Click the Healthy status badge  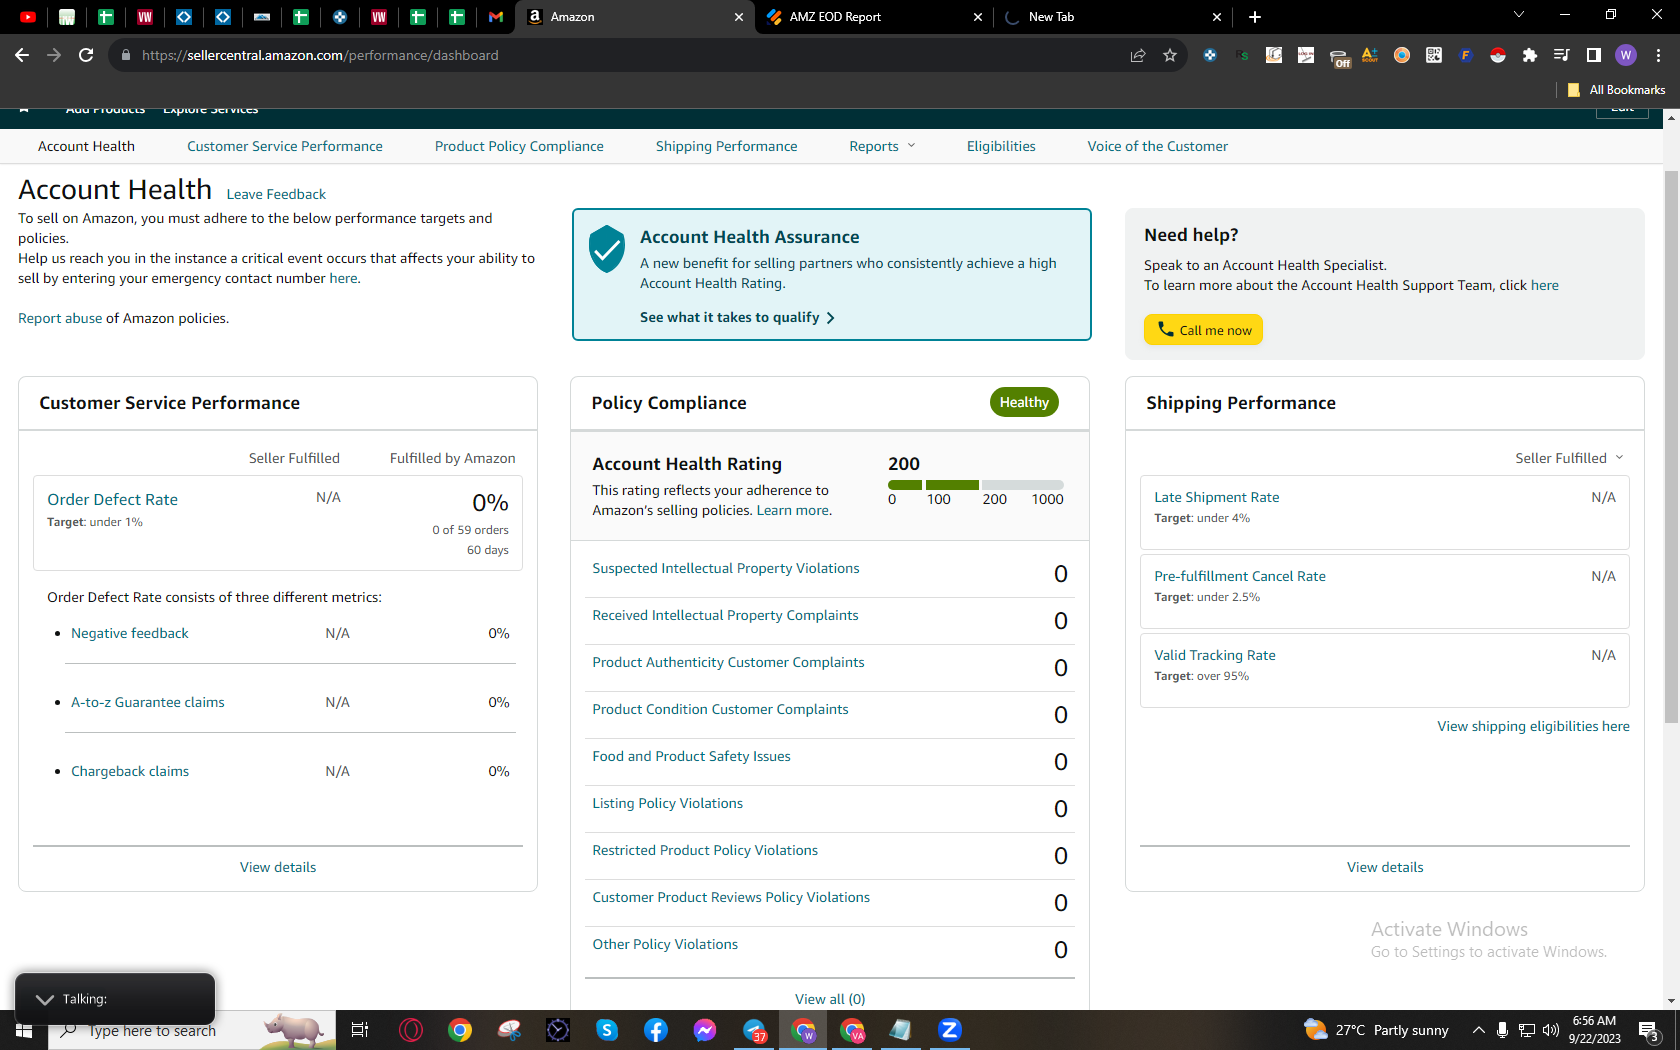(1024, 402)
